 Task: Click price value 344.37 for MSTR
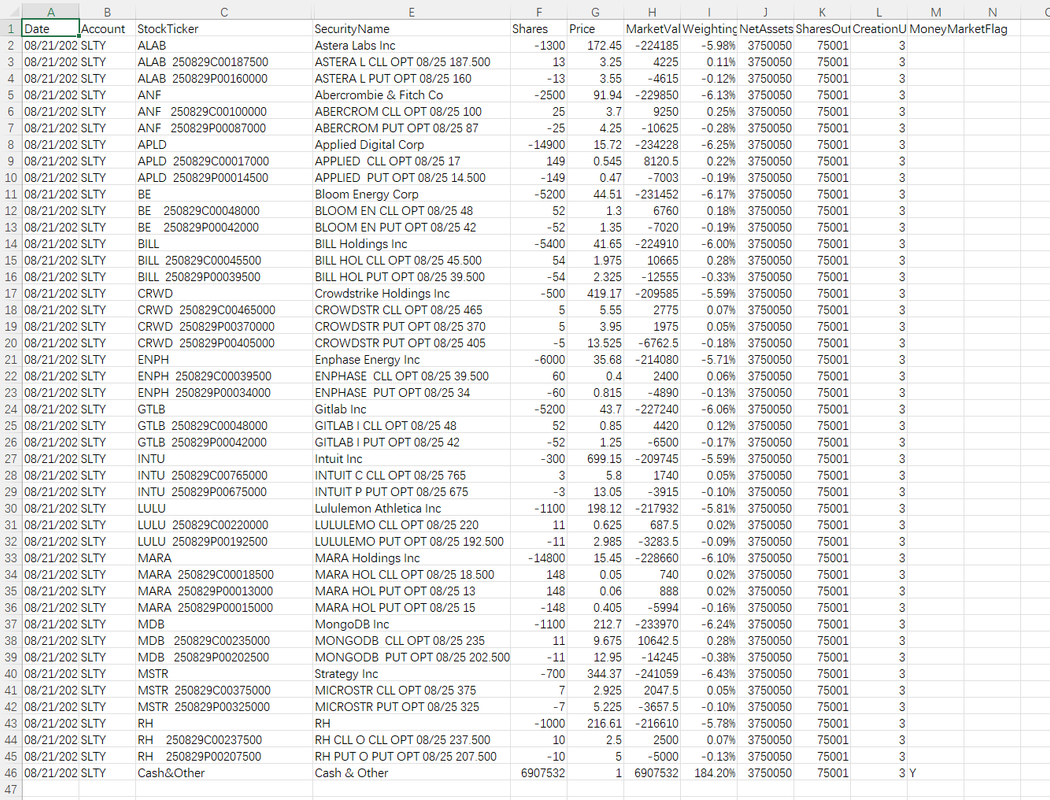(x=595, y=673)
